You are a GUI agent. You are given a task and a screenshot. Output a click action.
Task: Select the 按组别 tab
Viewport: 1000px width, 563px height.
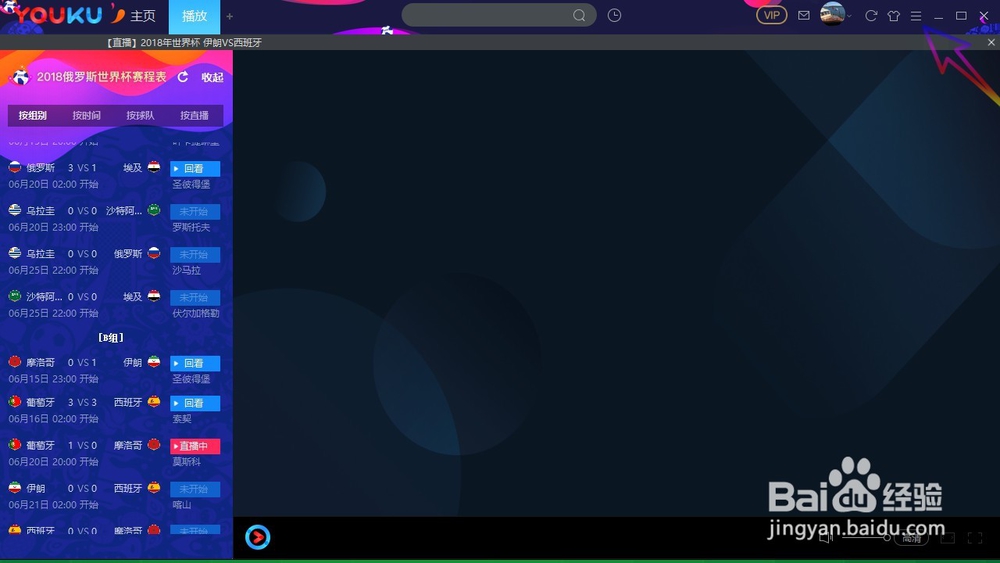pyautogui.click(x=33, y=115)
